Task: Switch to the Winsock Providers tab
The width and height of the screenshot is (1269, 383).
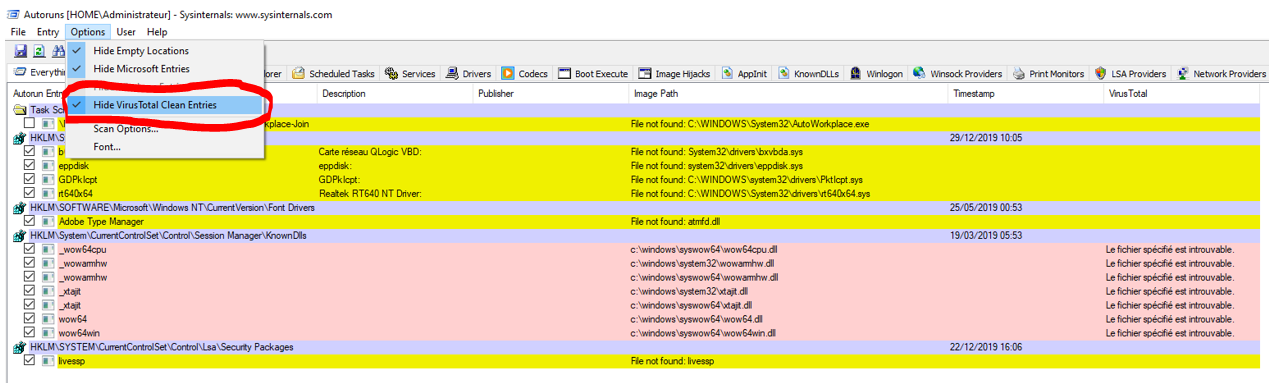Action: (957, 73)
